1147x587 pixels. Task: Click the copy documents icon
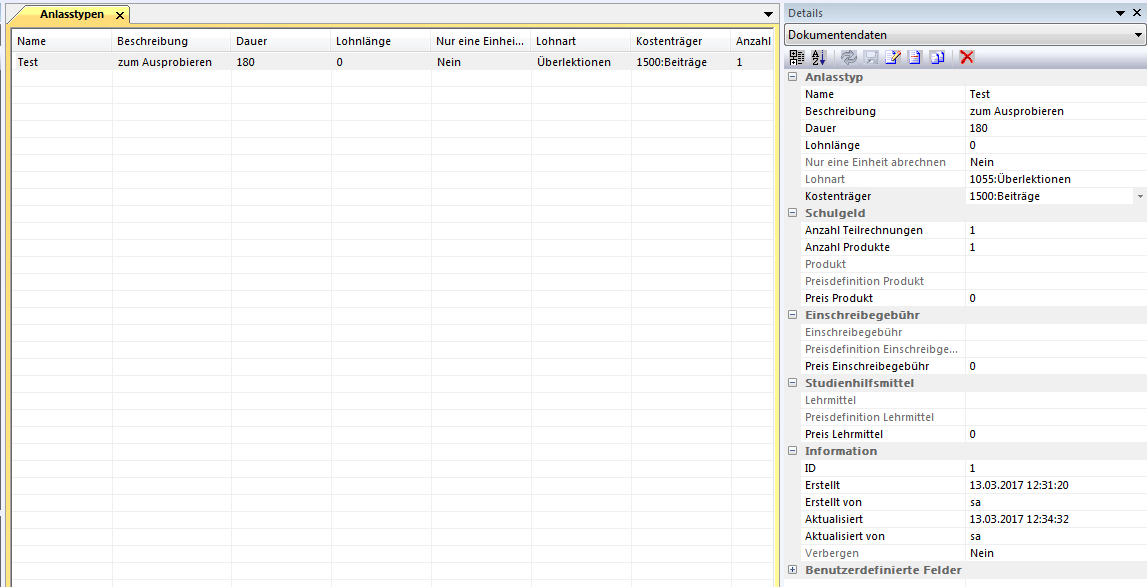(x=937, y=57)
